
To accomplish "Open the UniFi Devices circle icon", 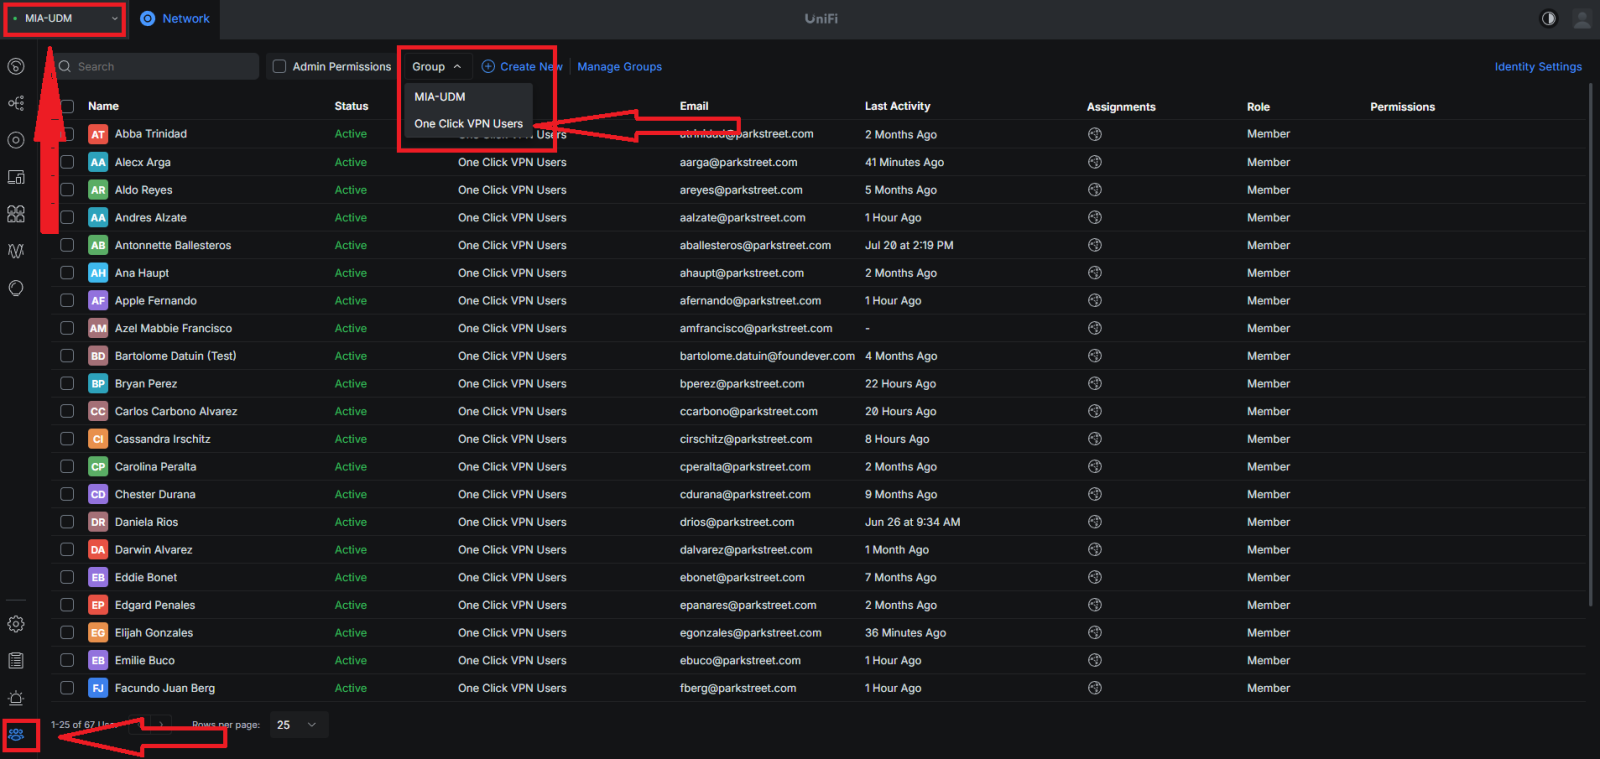I will pyautogui.click(x=16, y=141).
